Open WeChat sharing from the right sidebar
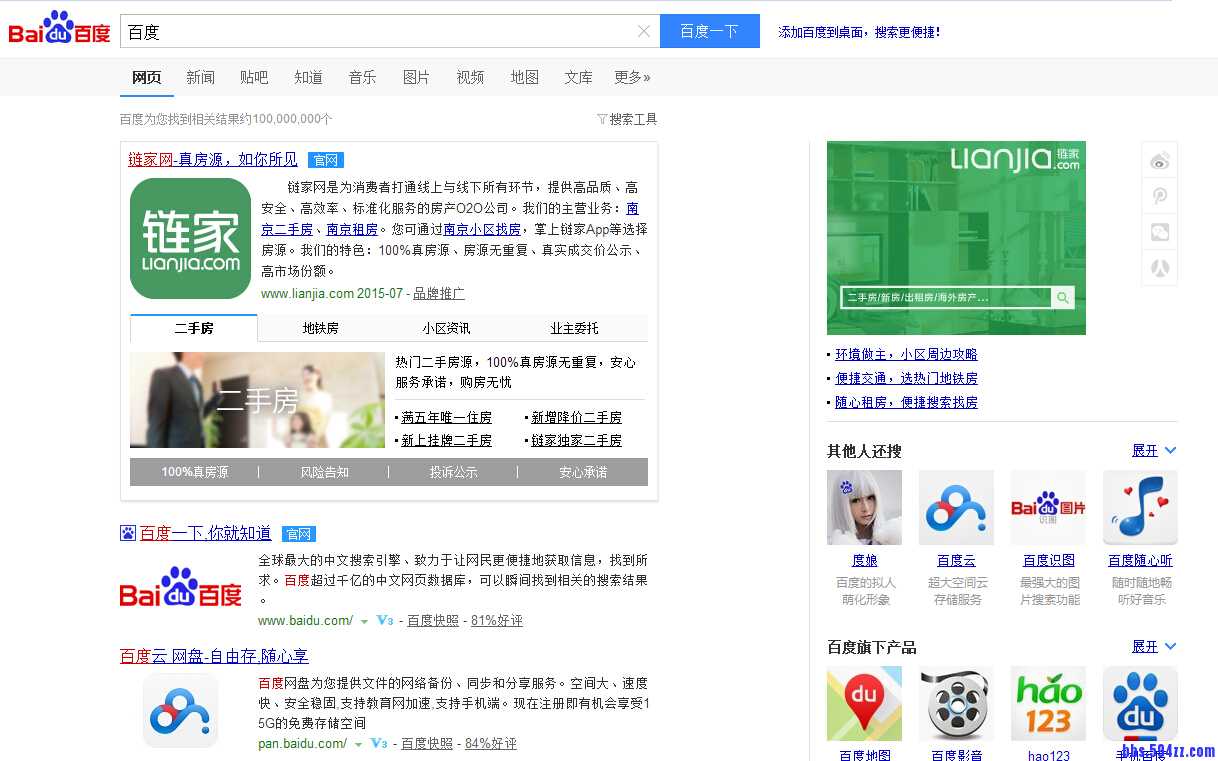The image size is (1218, 761). [x=1159, y=232]
